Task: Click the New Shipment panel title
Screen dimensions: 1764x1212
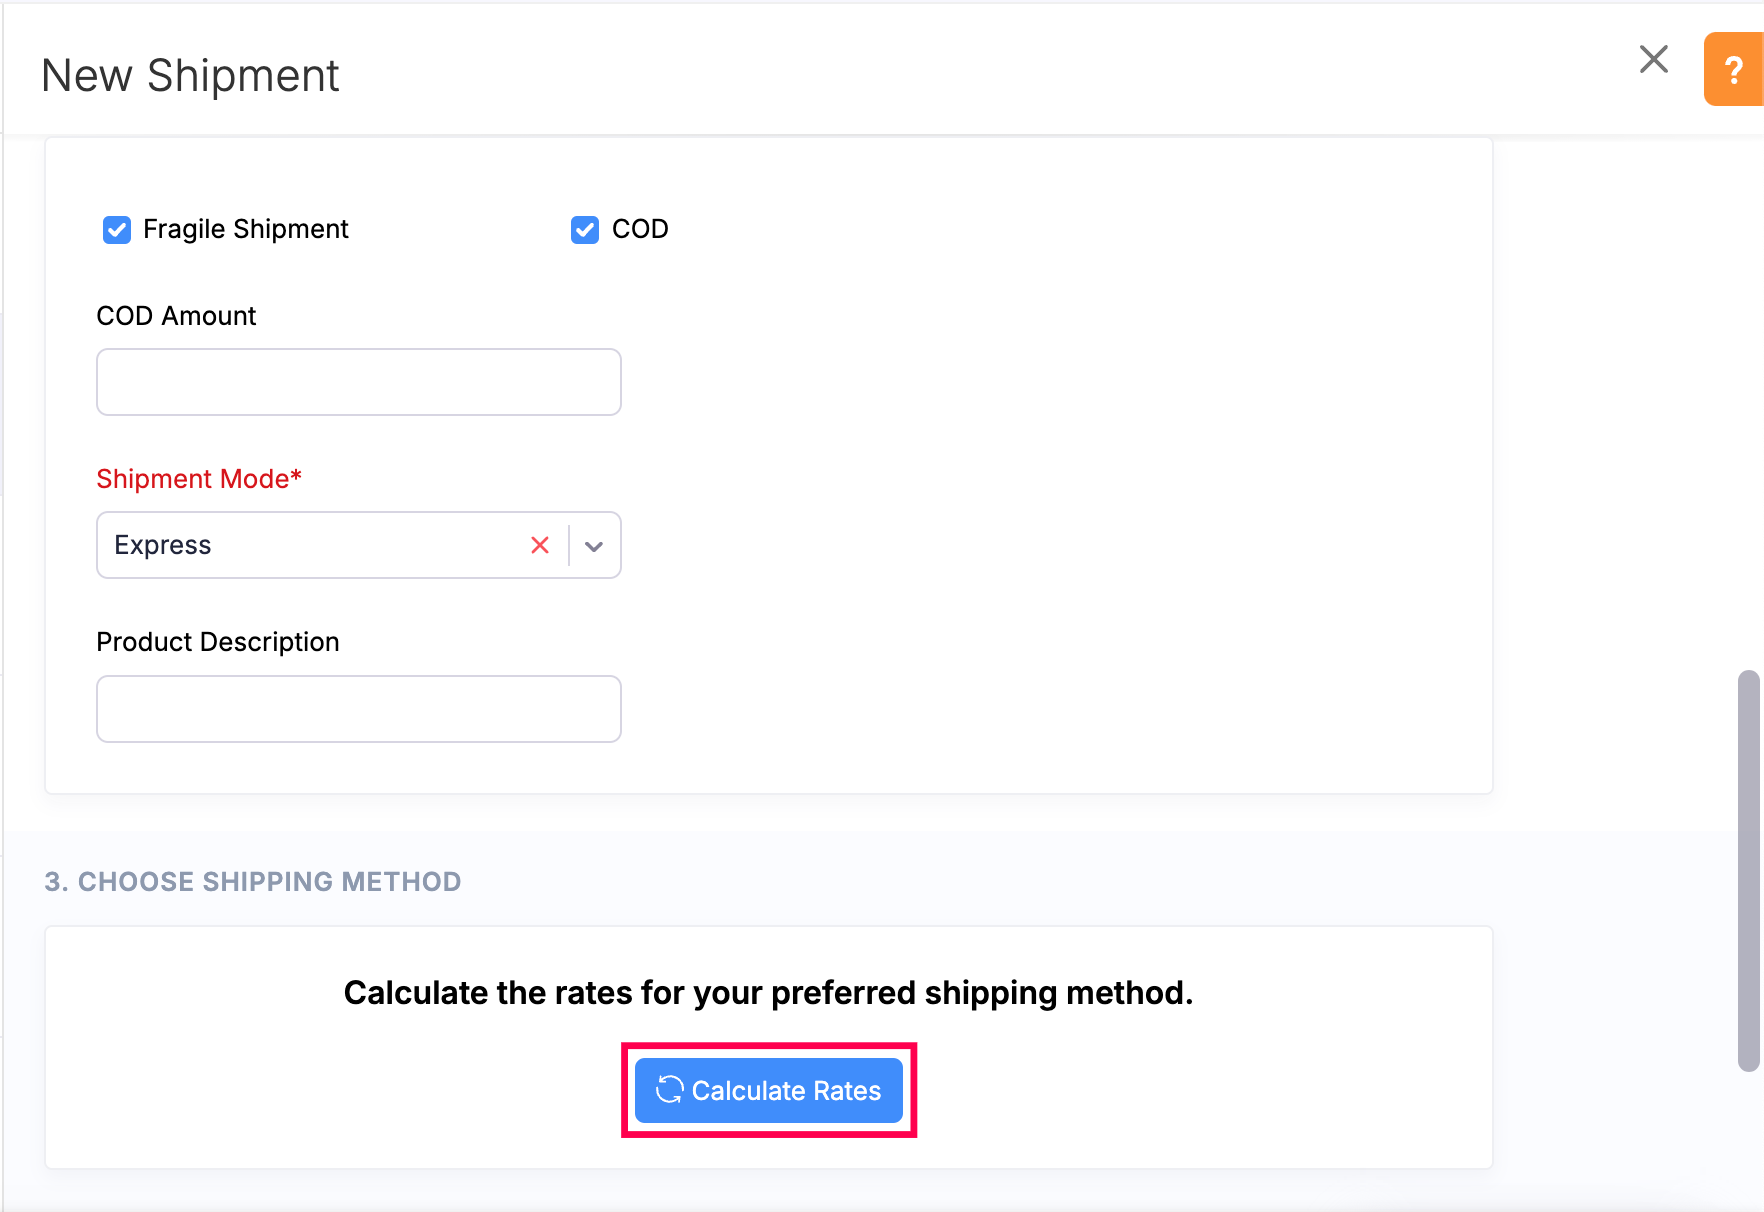Action: pos(190,76)
